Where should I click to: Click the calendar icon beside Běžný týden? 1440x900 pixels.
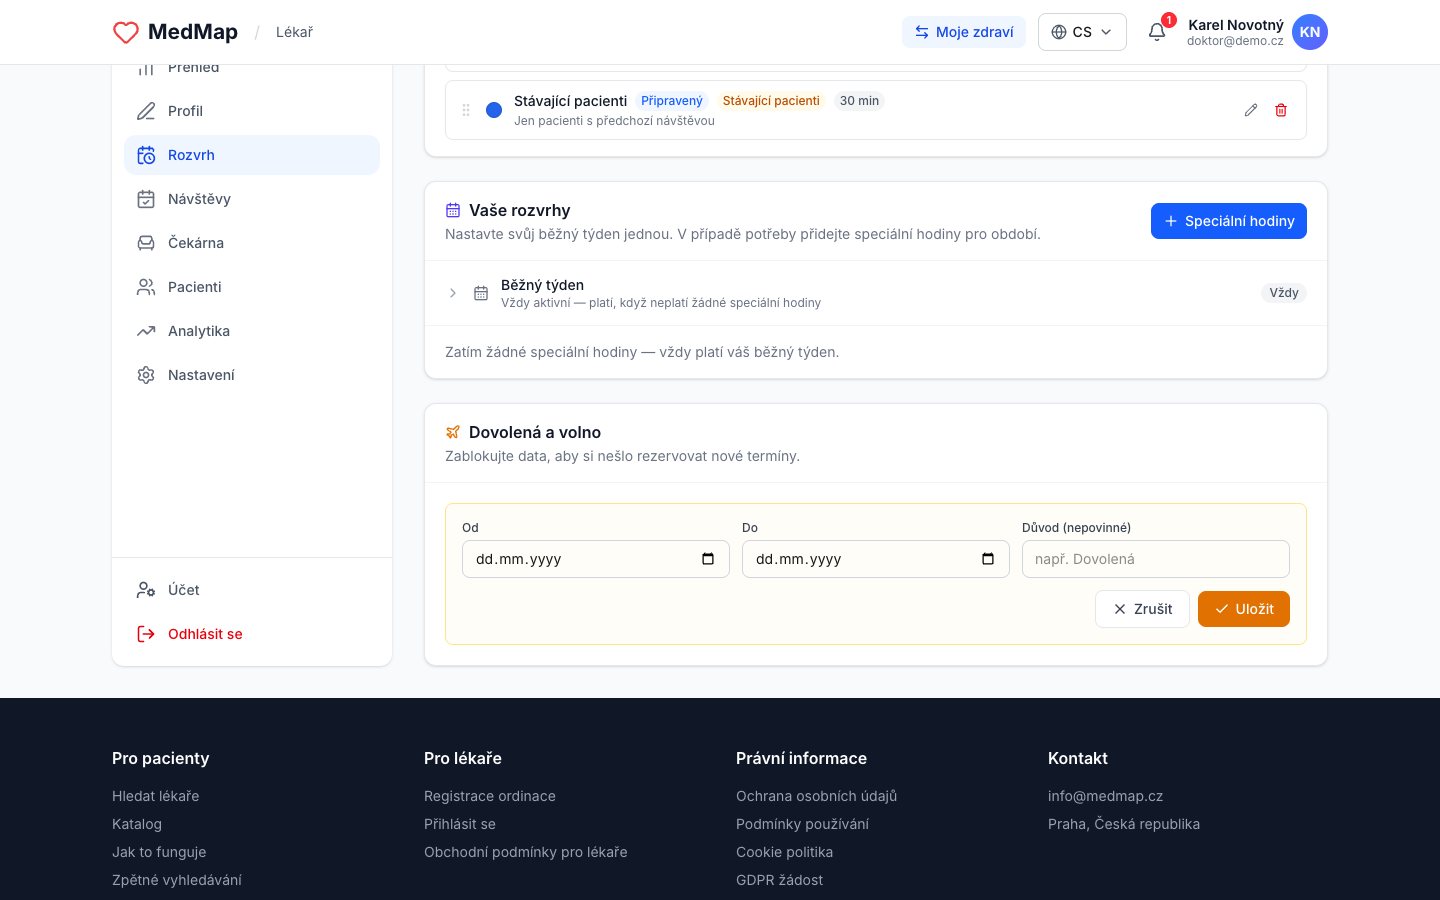[481, 293]
